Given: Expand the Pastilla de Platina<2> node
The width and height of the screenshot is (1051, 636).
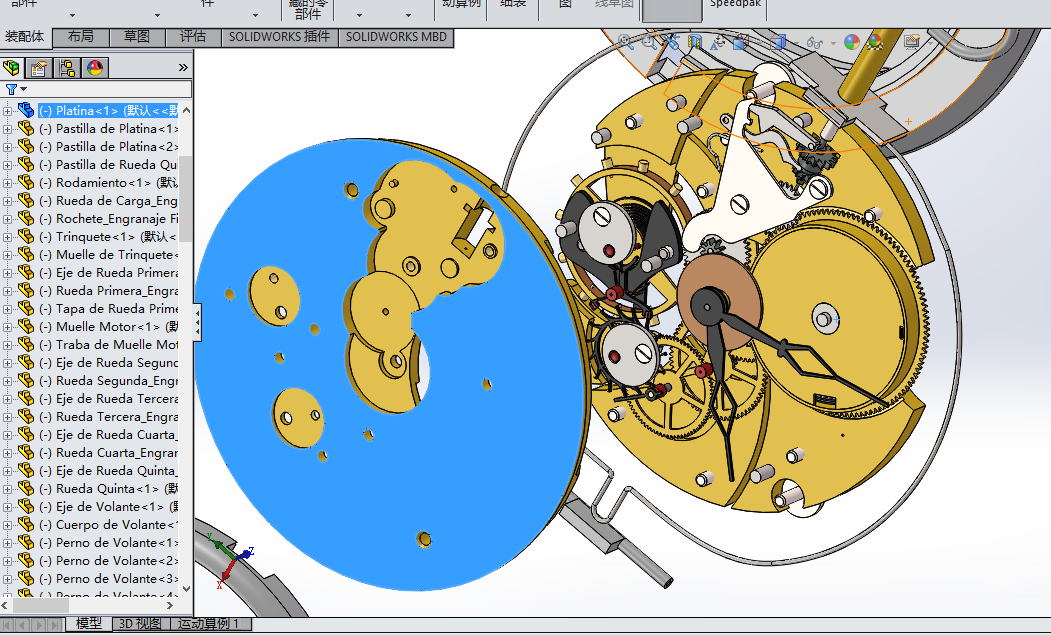Looking at the screenshot, I should tap(7, 147).
